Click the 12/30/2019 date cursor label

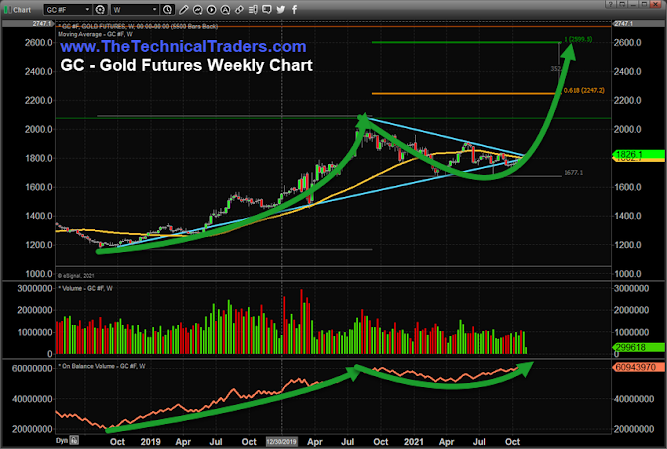pyautogui.click(x=282, y=442)
